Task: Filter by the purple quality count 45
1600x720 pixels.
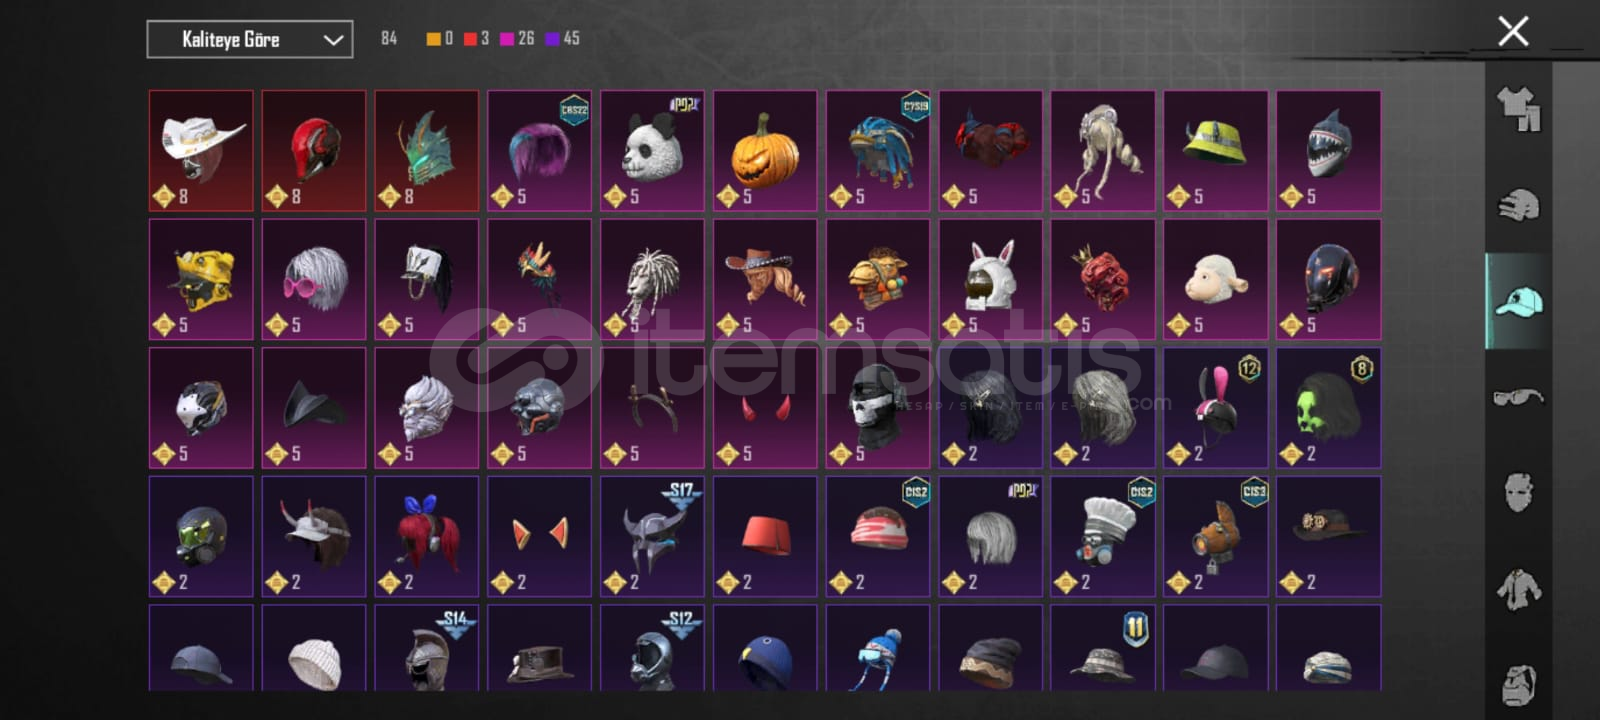Action: [562, 38]
